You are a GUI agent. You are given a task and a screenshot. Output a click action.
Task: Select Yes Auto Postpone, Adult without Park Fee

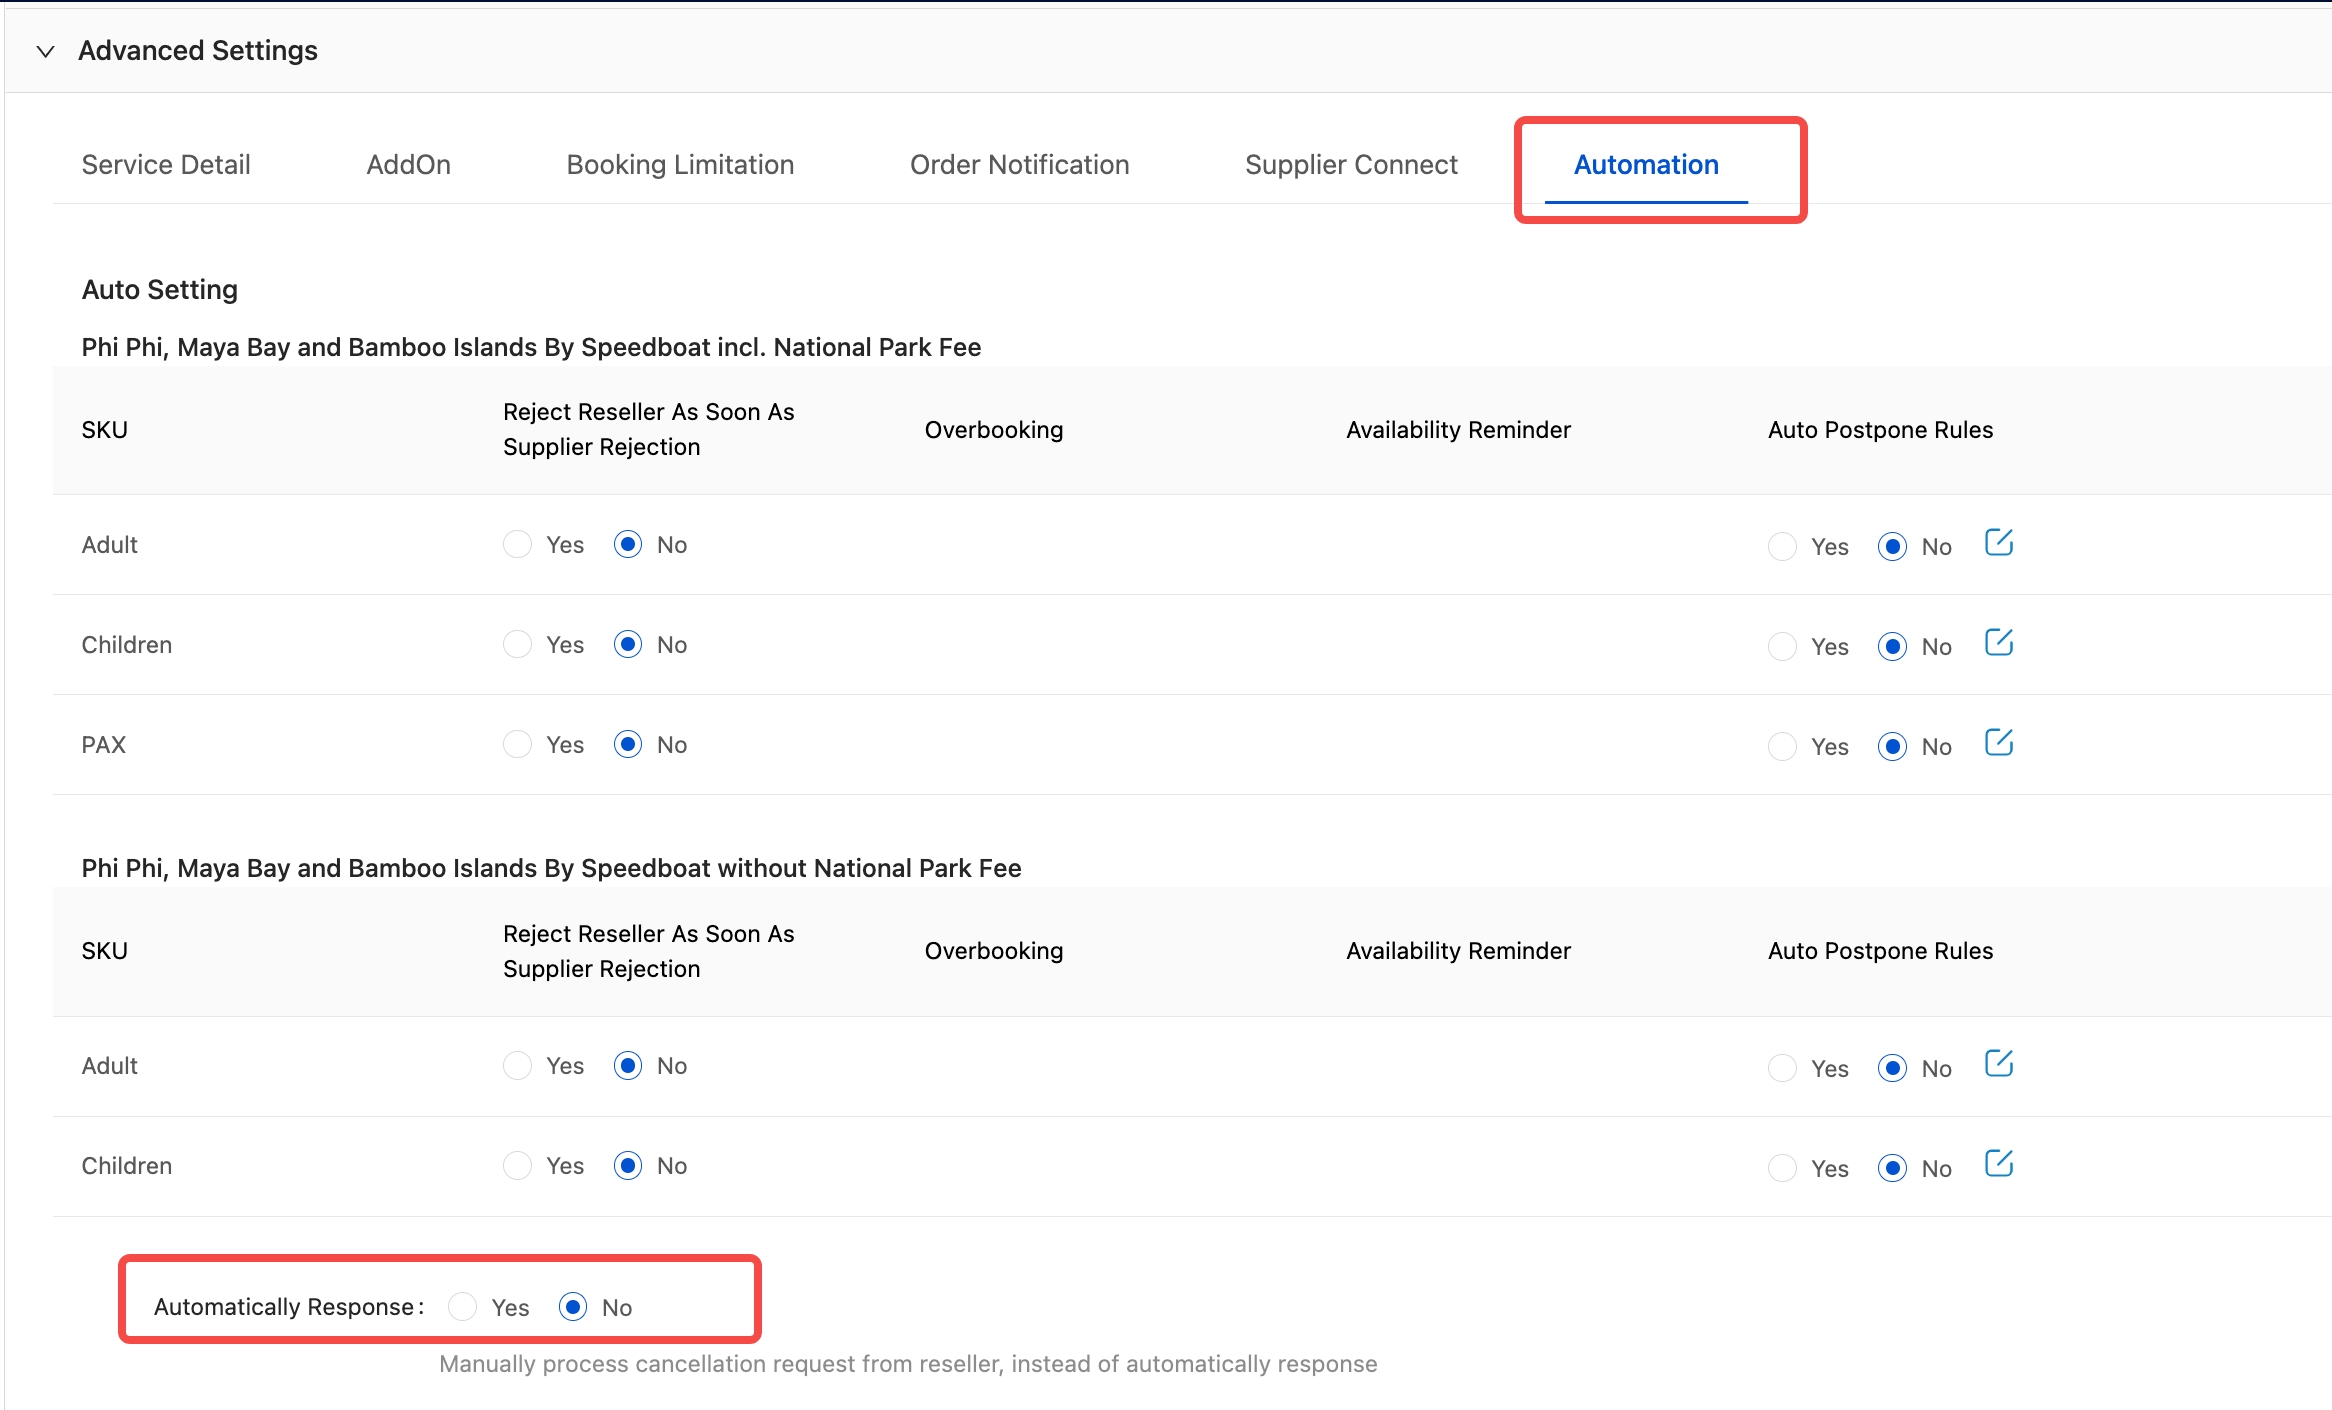coord(1782,1069)
